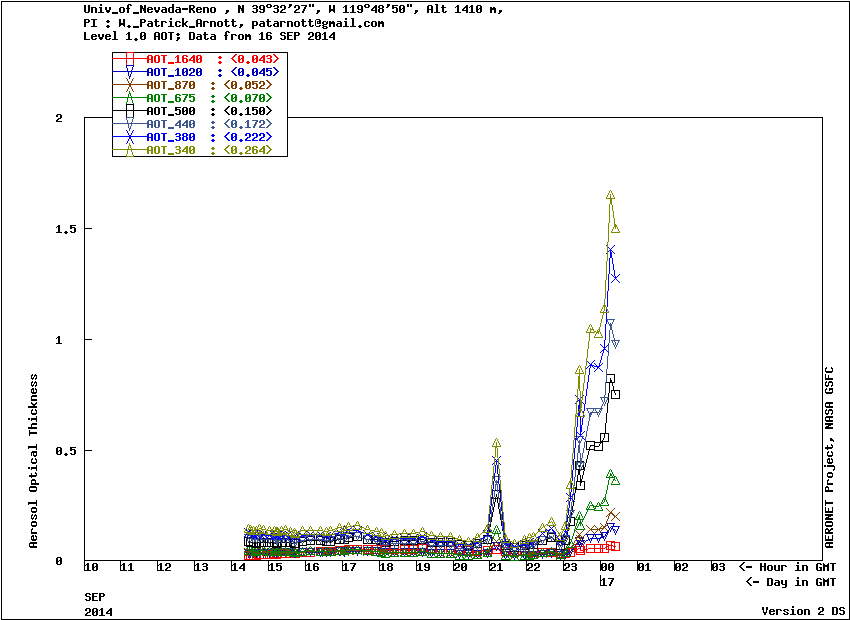Click the AOT_440 legend label

tap(171, 124)
